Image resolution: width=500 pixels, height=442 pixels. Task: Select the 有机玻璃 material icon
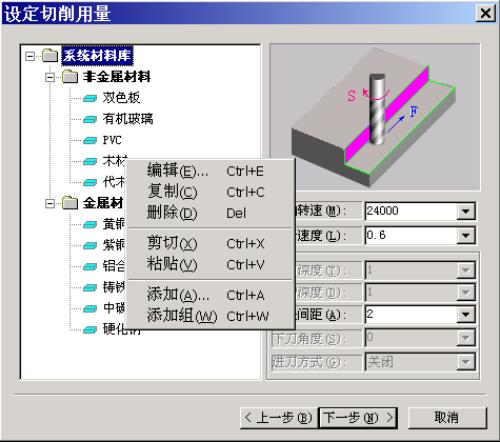90,119
